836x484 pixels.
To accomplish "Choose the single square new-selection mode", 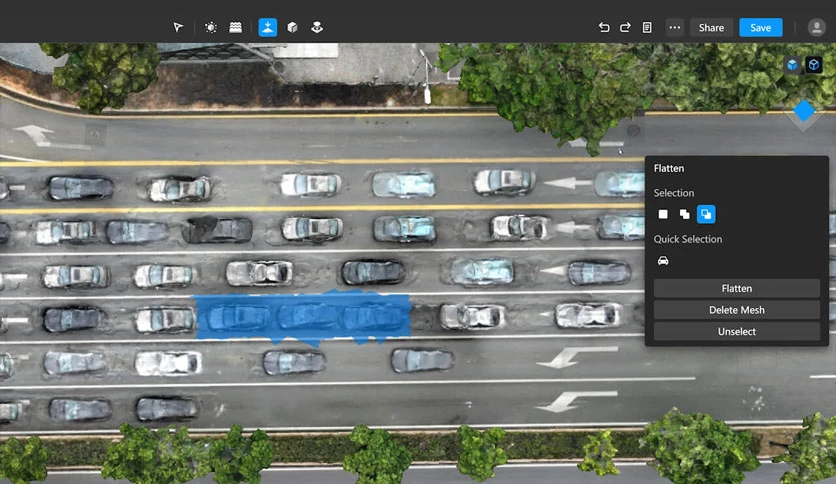I will coord(663,214).
